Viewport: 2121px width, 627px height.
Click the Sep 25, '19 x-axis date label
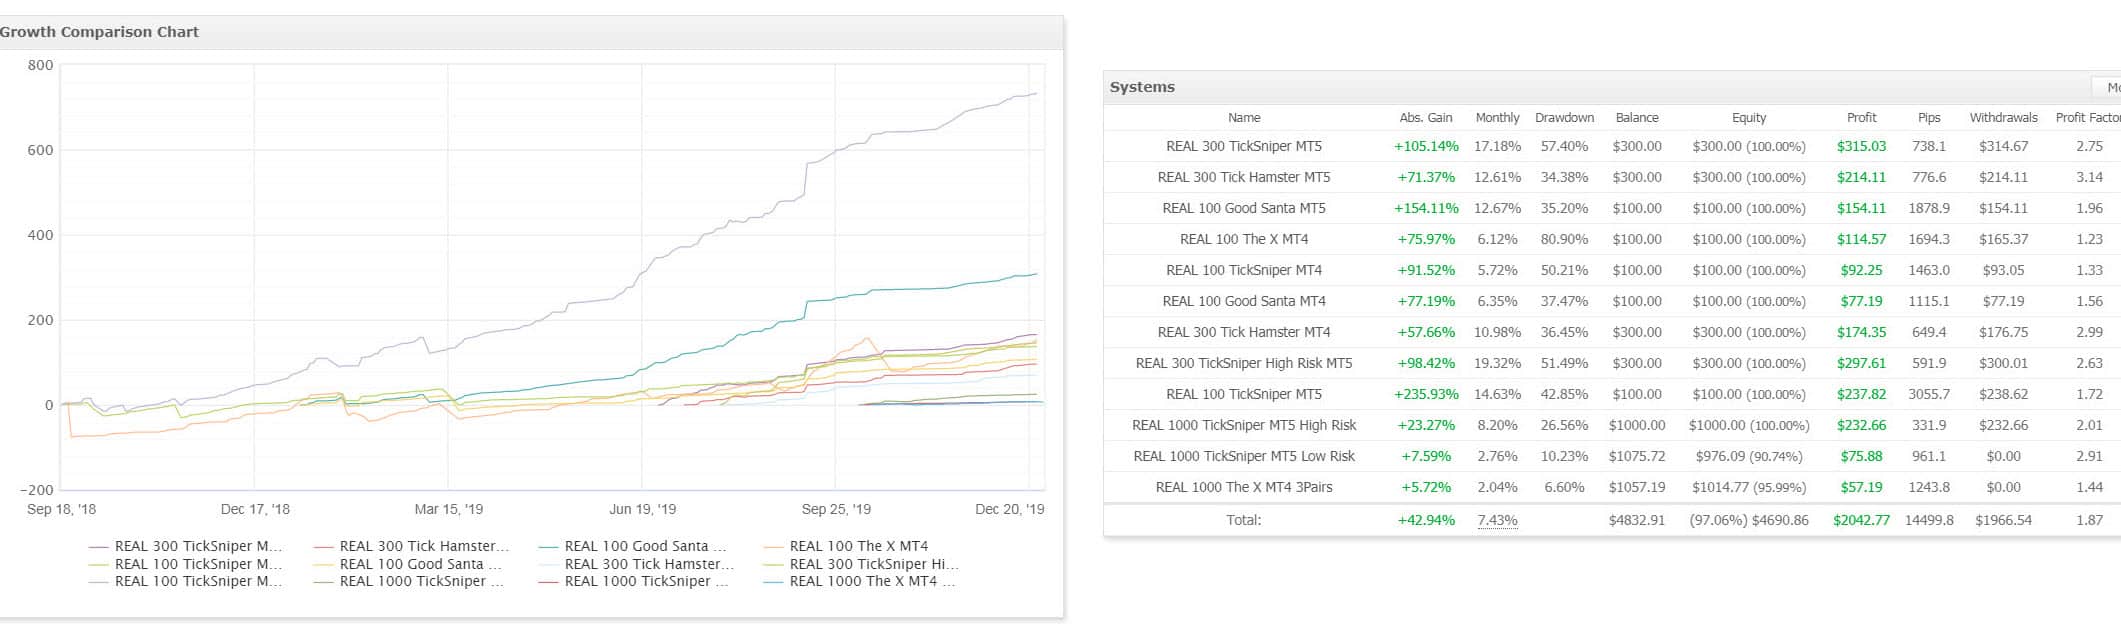coord(836,509)
